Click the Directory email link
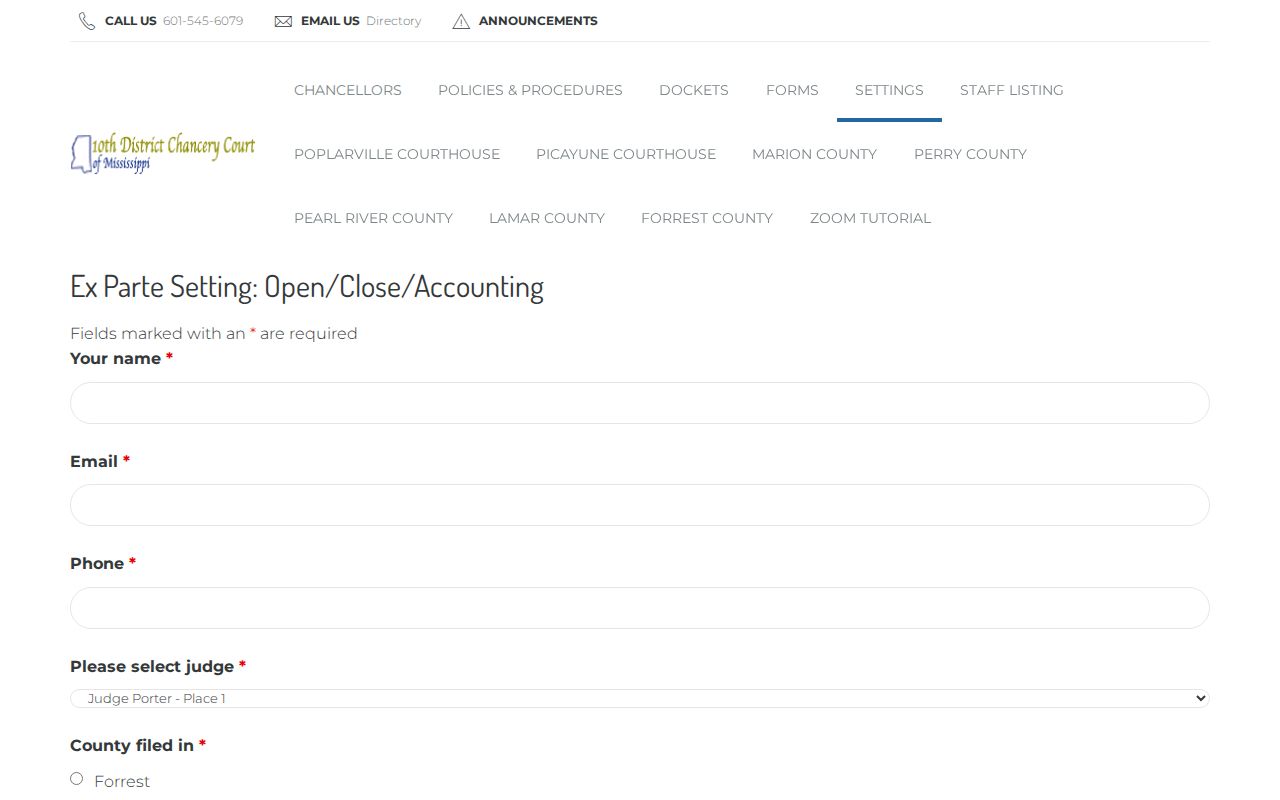This screenshot has height=800, width=1280. pos(393,21)
